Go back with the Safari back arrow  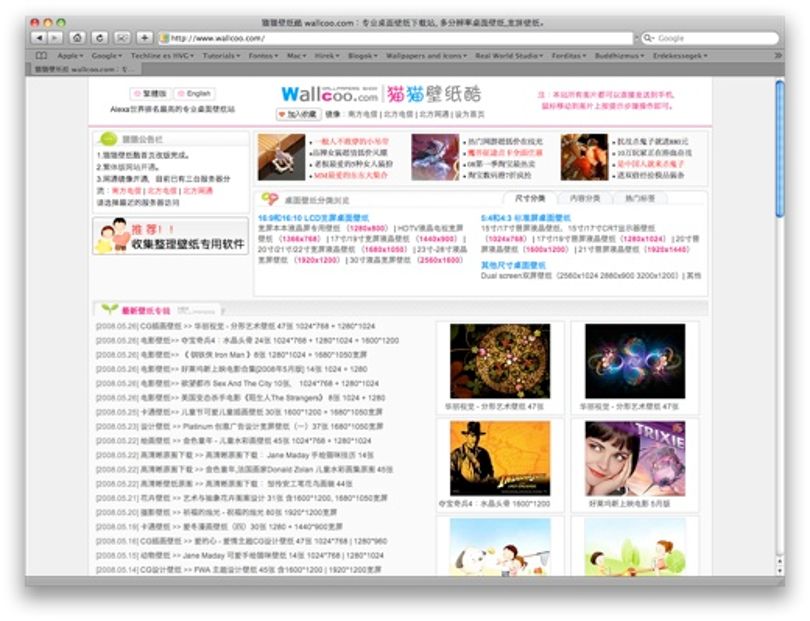coord(39,38)
